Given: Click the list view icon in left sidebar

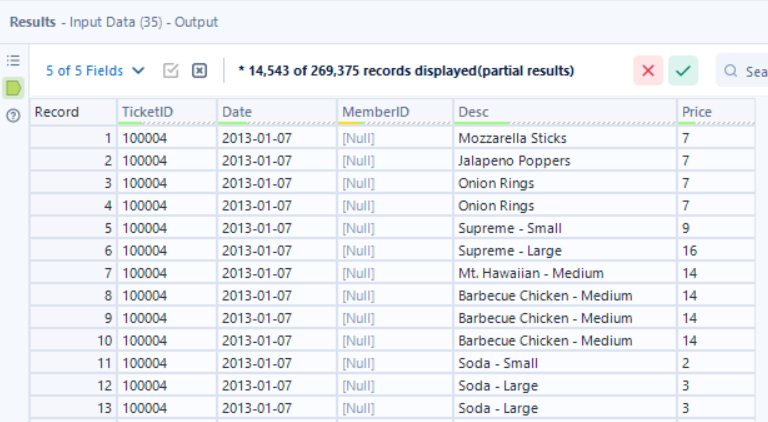Looking at the screenshot, I should point(14,61).
